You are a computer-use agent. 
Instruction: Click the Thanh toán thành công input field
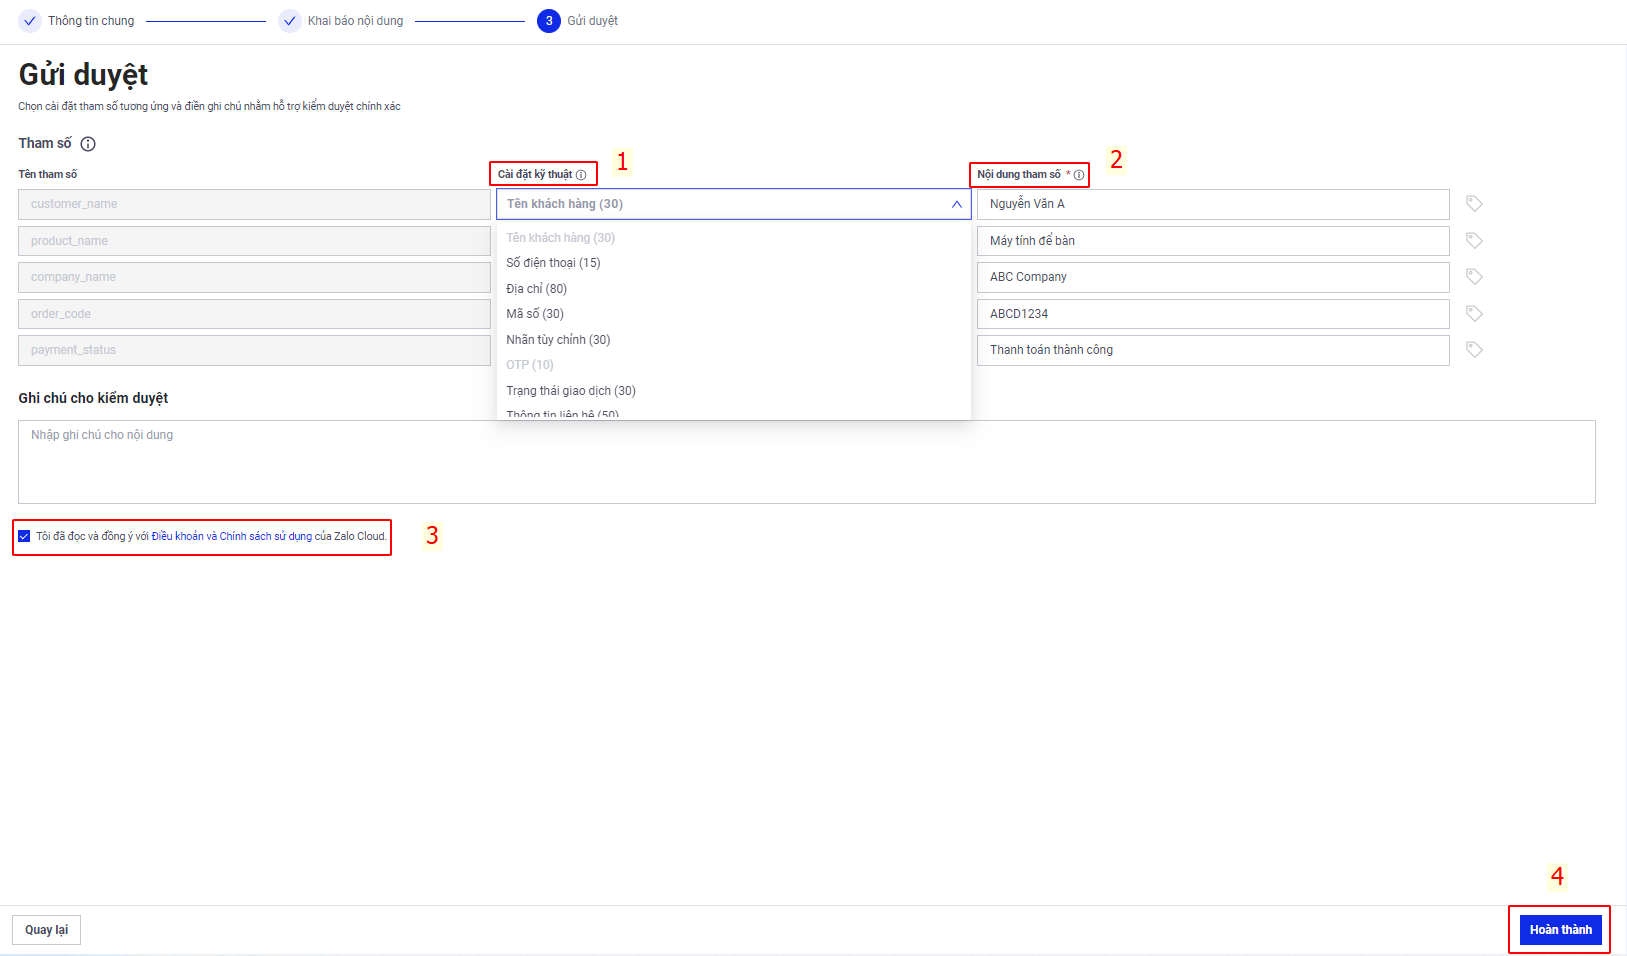[1213, 350]
